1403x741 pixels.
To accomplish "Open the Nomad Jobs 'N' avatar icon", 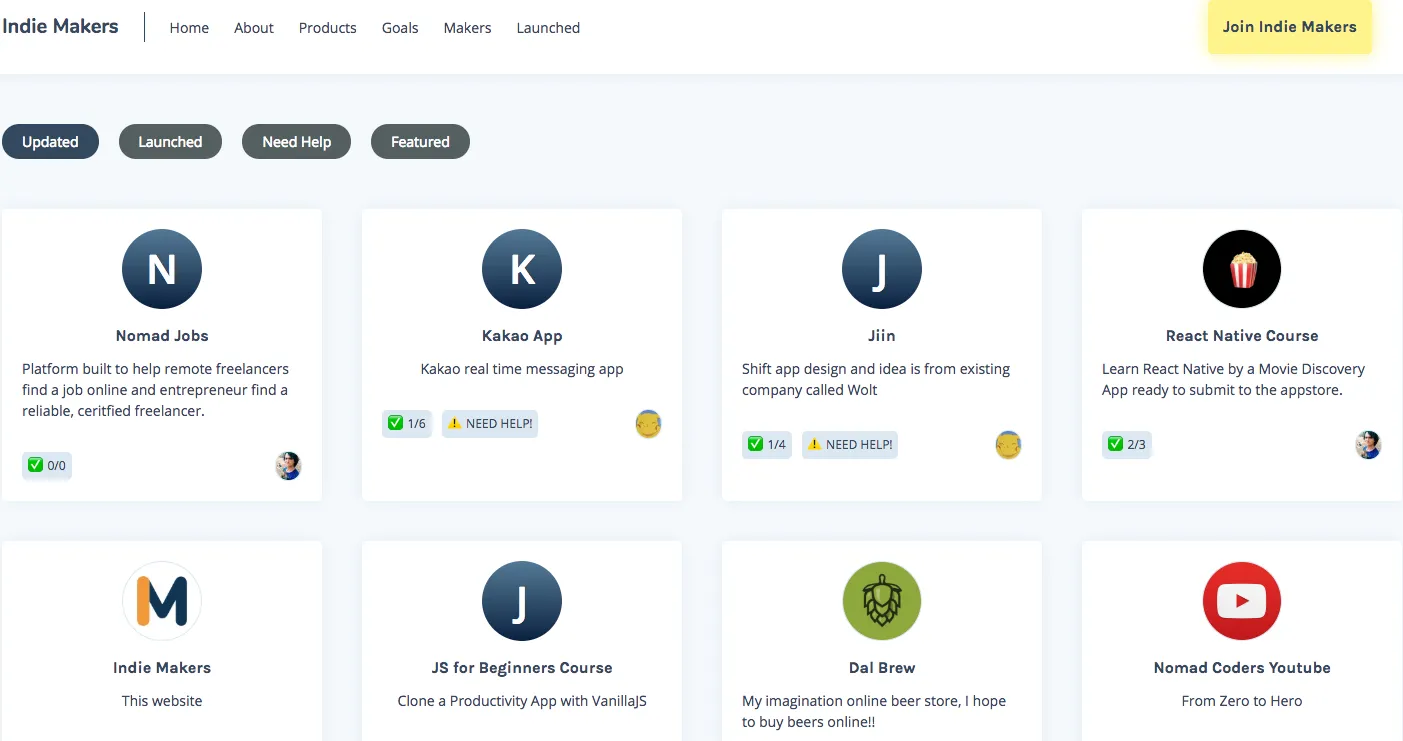I will tap(162, 269).
